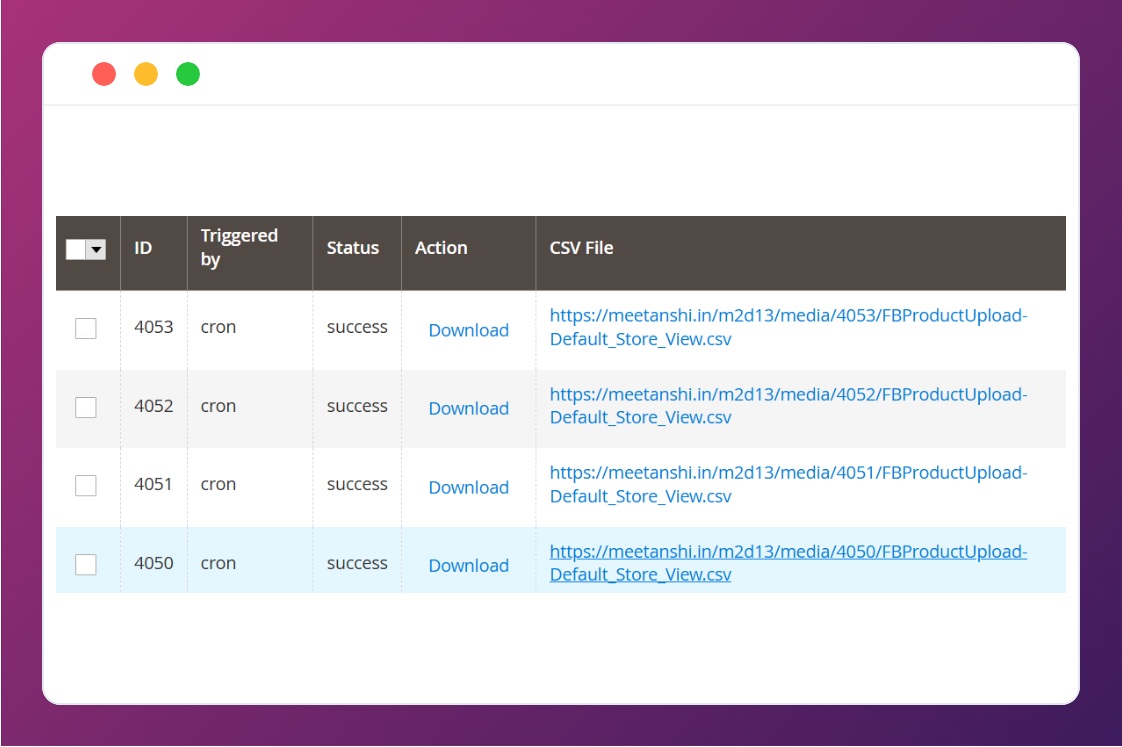This screenshot has width=1122, height=747.
Task: Download the CSV for ID 4053
Action: pyautogui.click(x=469, y=330)
